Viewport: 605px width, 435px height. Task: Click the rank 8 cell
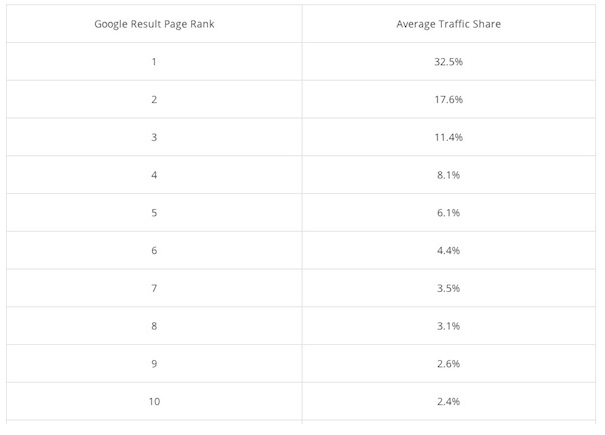pos(154,326)
